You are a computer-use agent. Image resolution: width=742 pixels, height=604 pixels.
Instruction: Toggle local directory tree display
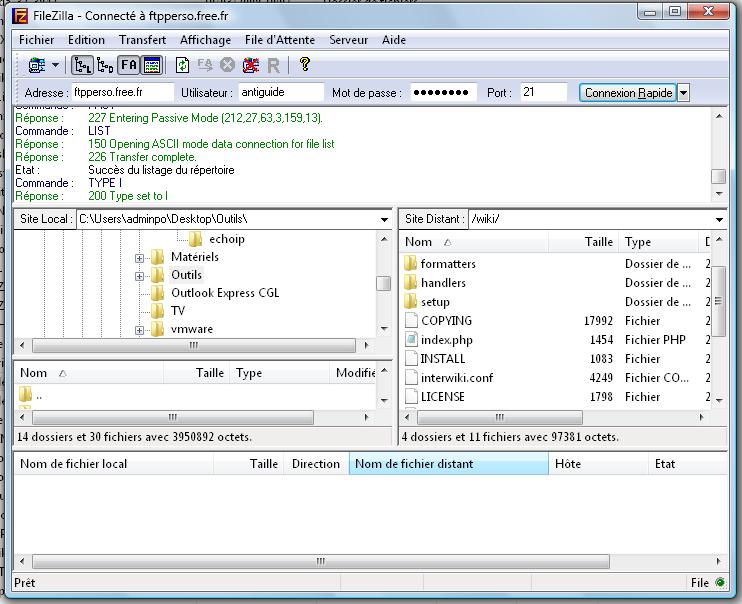pyautogui.click(x=82, y=65)
